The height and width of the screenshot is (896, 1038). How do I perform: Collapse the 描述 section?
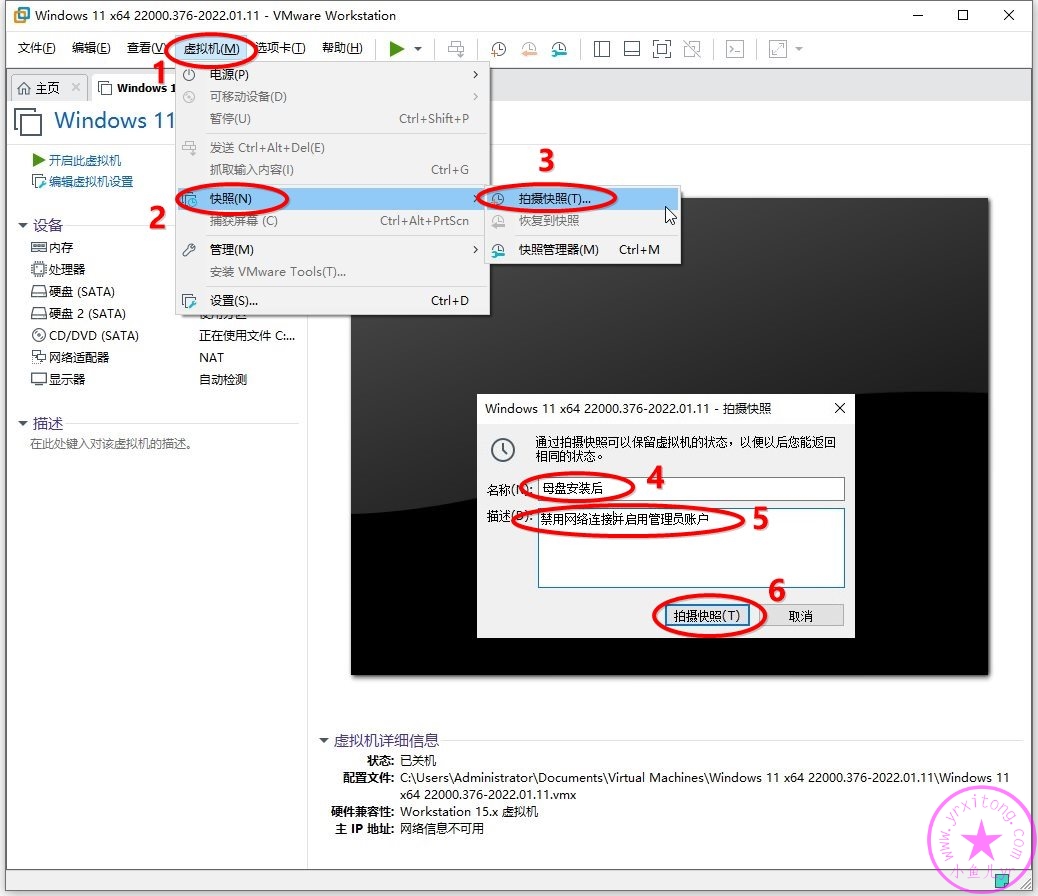click(23, 423)
